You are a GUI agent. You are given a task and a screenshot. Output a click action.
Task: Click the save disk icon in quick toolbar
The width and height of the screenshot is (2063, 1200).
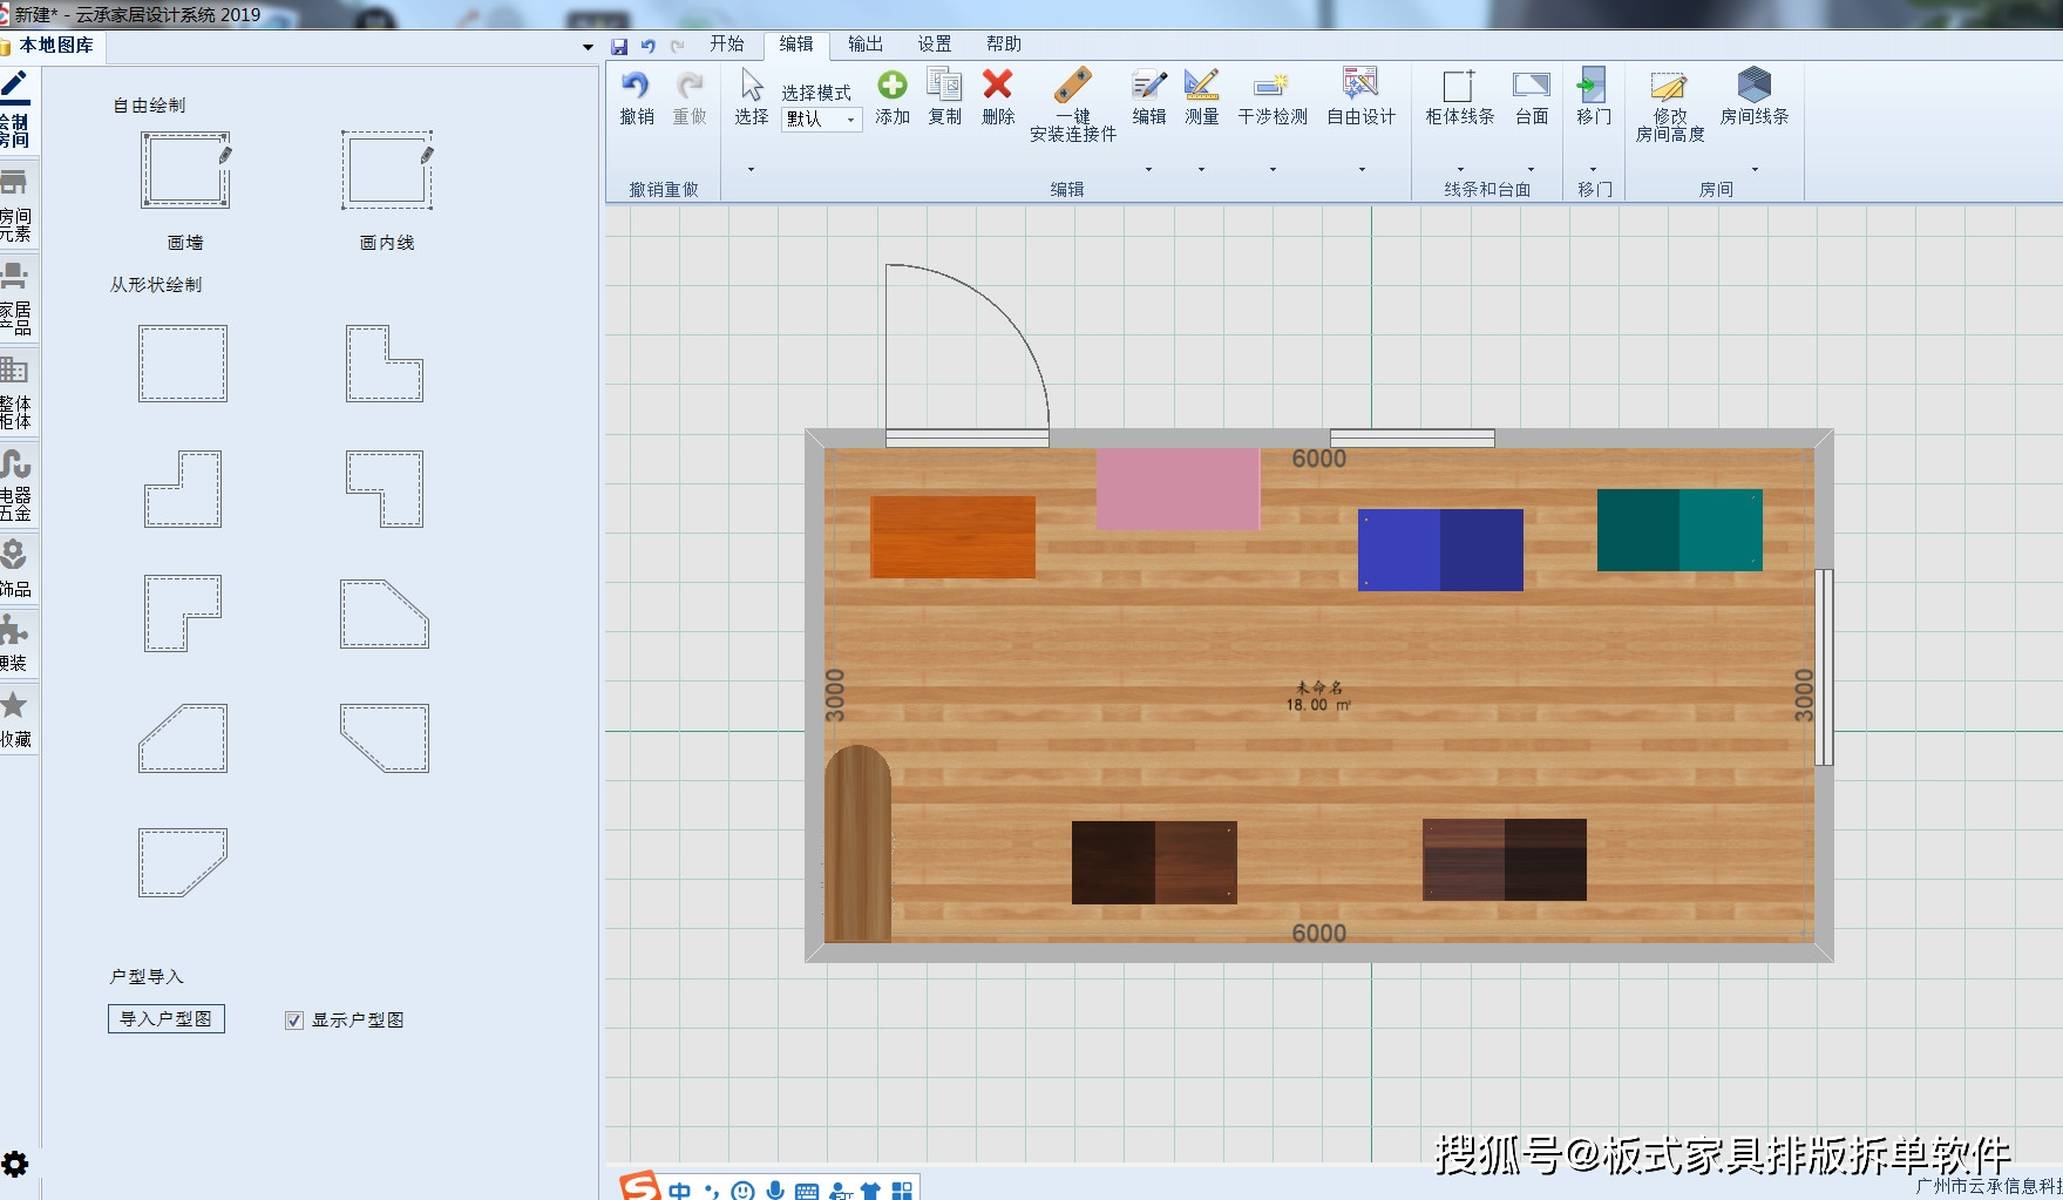619,46
